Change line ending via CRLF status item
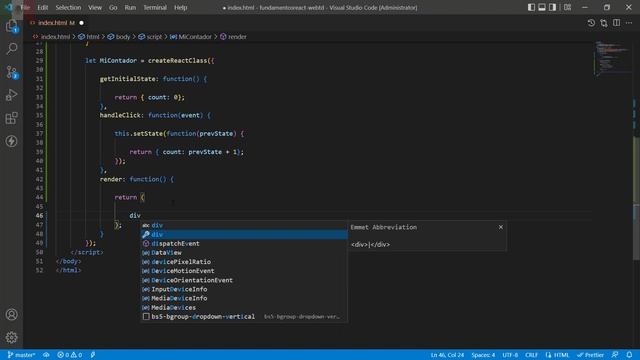The width and height of the screenshot is (640, 360). tap(531, 355)
